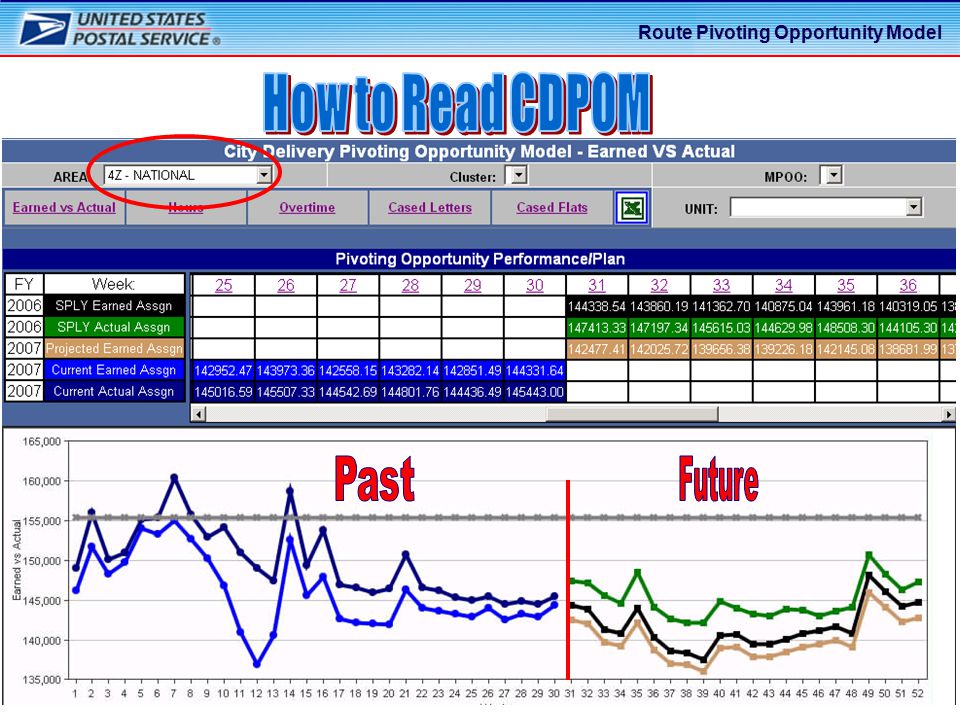Screen dimensions: 960x720
Task: Click the table's scroll left arrow
Action: point(198,414)
